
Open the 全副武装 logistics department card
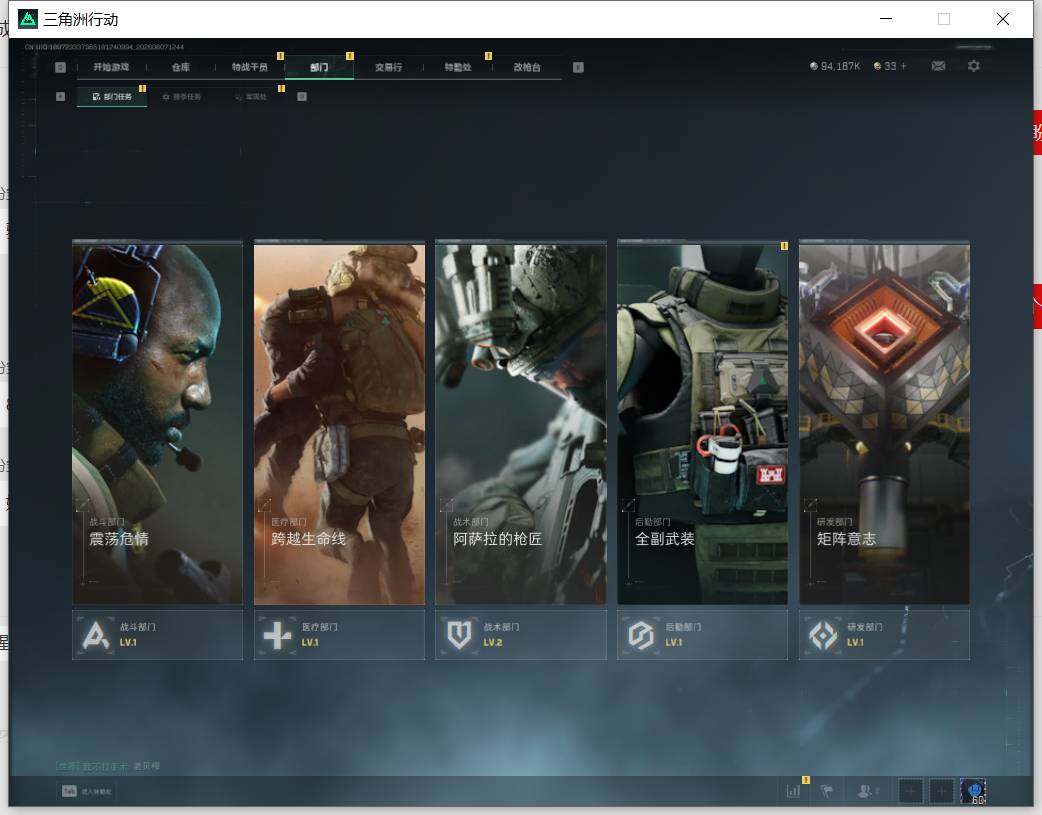(702, 424)
